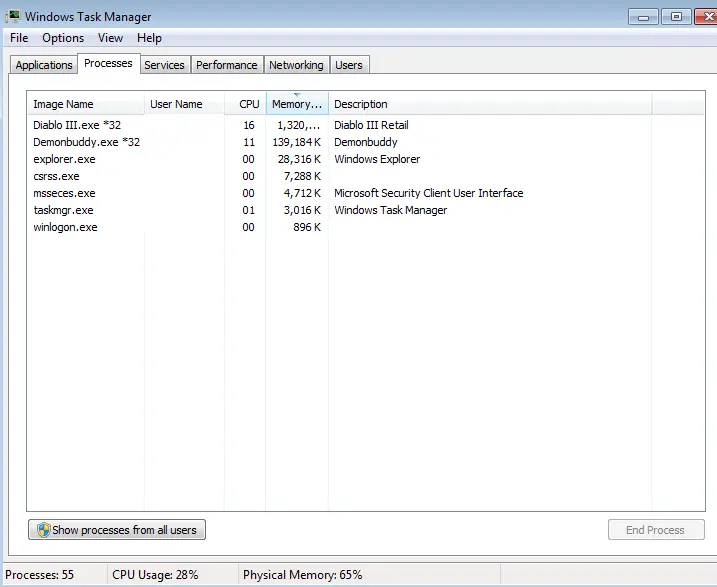Select the Processes tab
This screenshot has height=587, width=717.
click(x=108, y=63)
